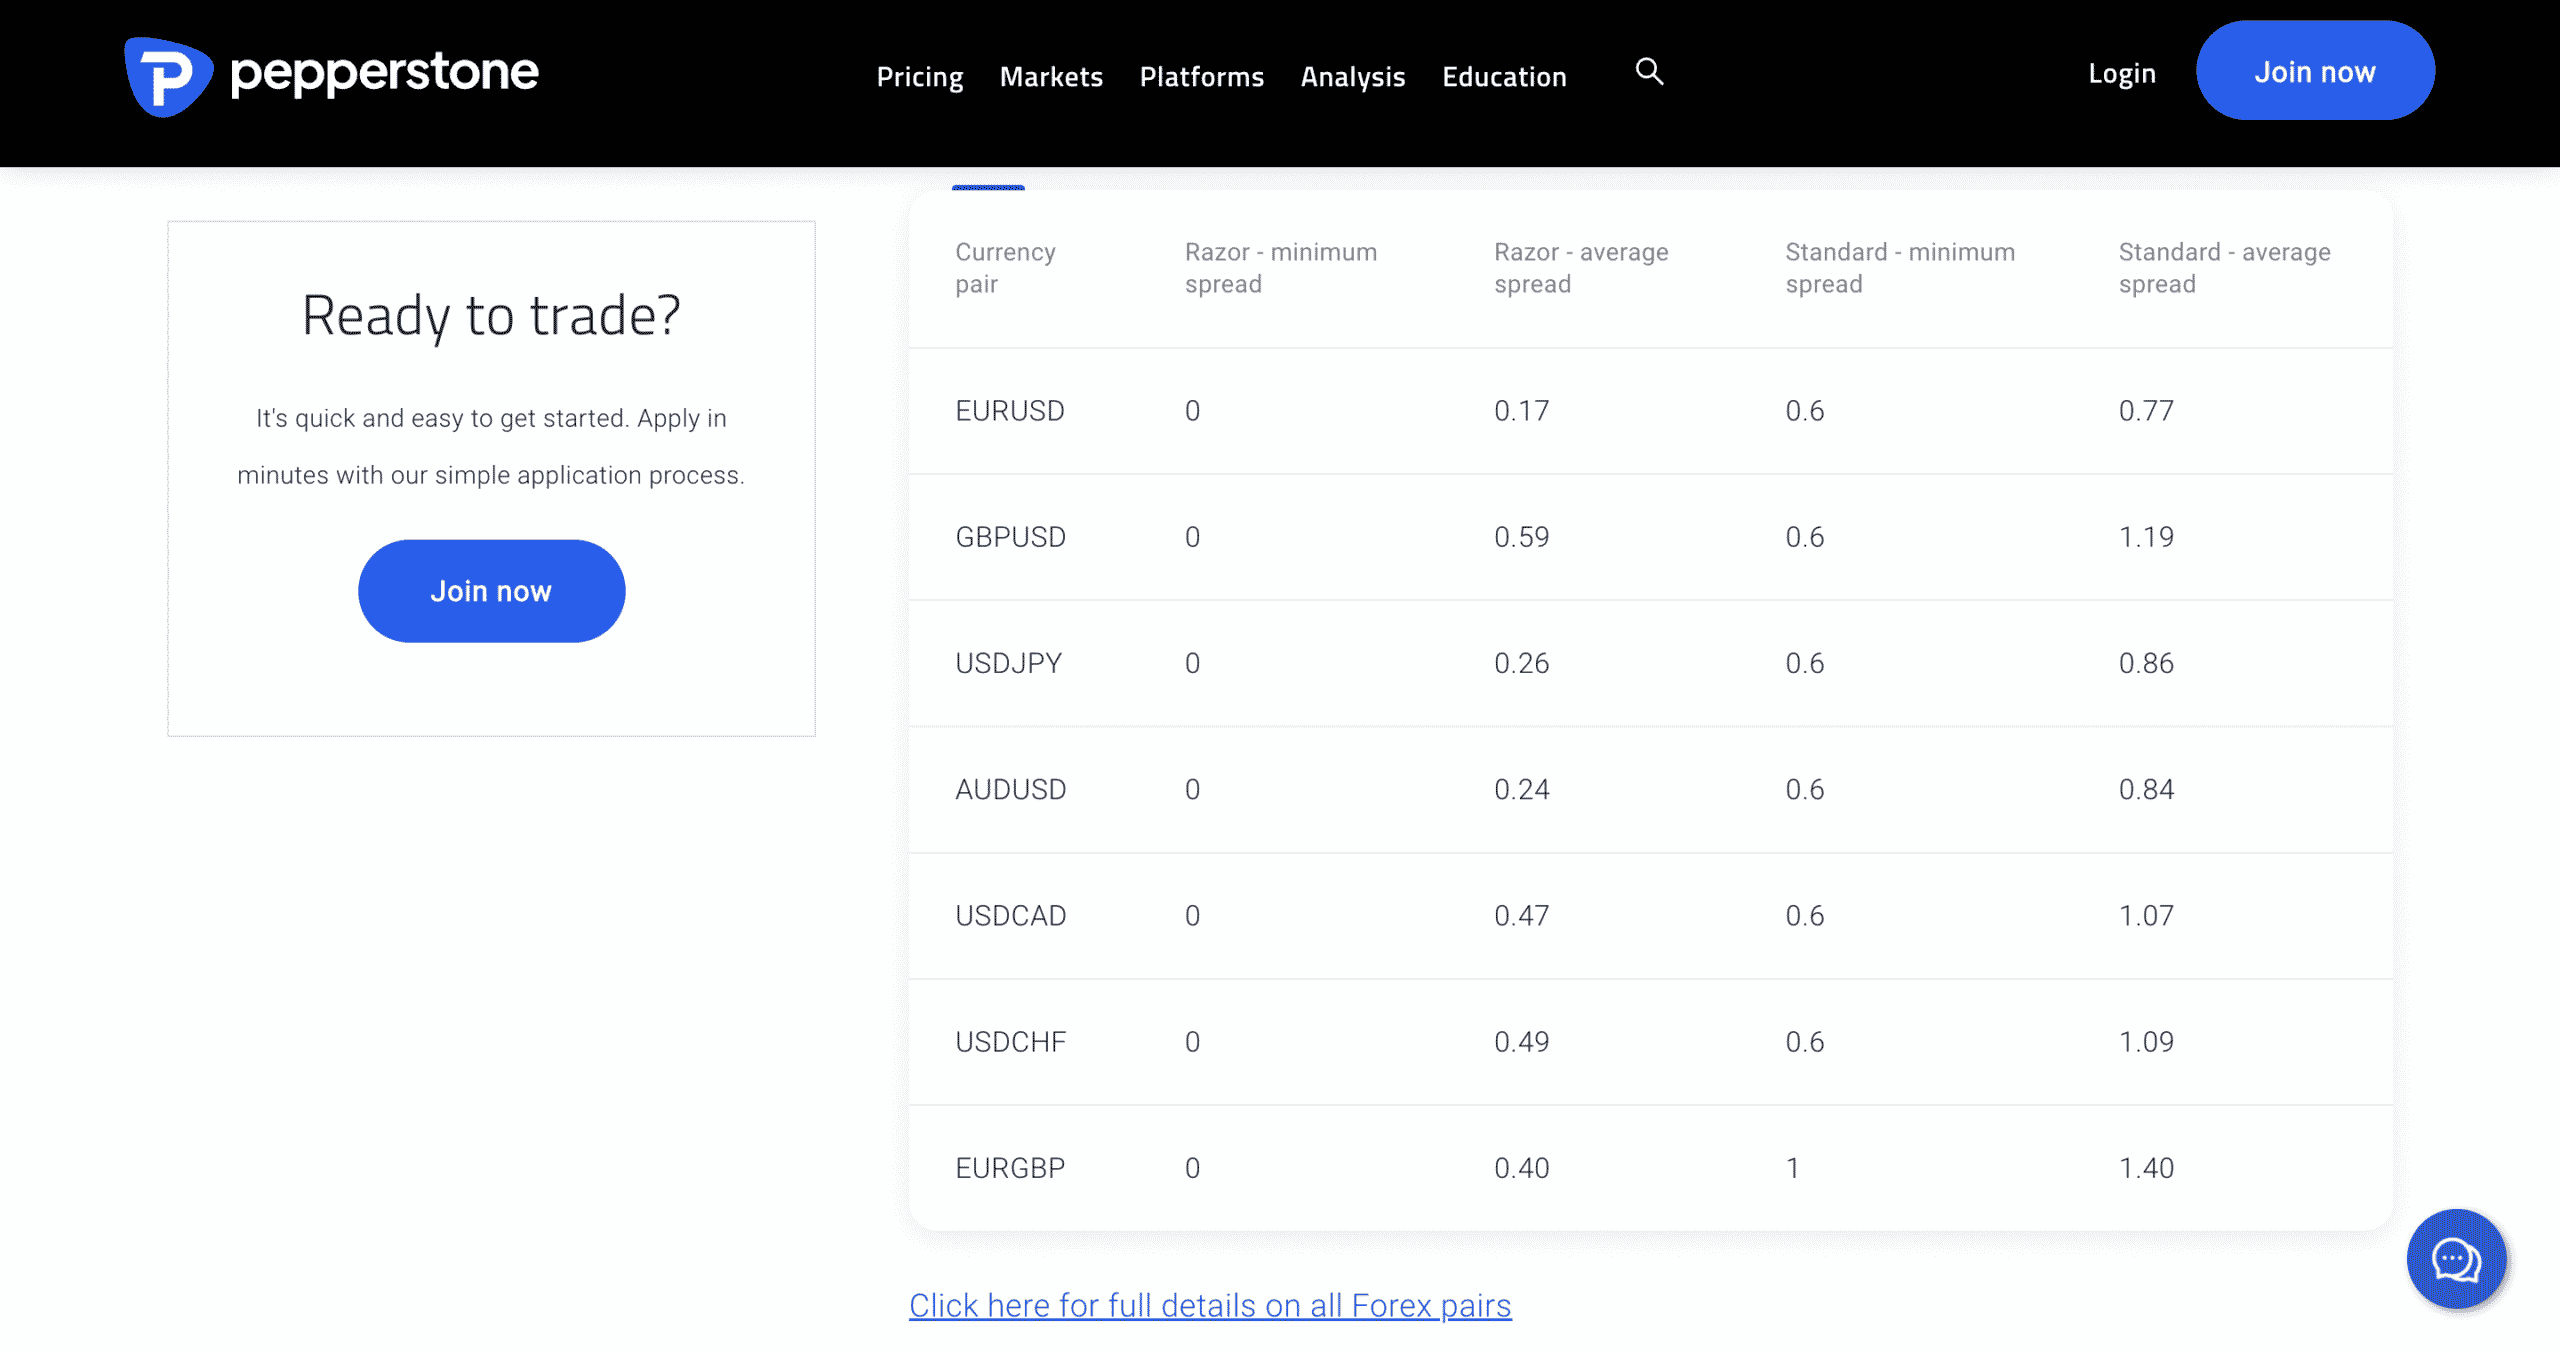Select the GBPUSD row label
The width and height of the screenshot is (2560, 1353).
coord(1010,537)
